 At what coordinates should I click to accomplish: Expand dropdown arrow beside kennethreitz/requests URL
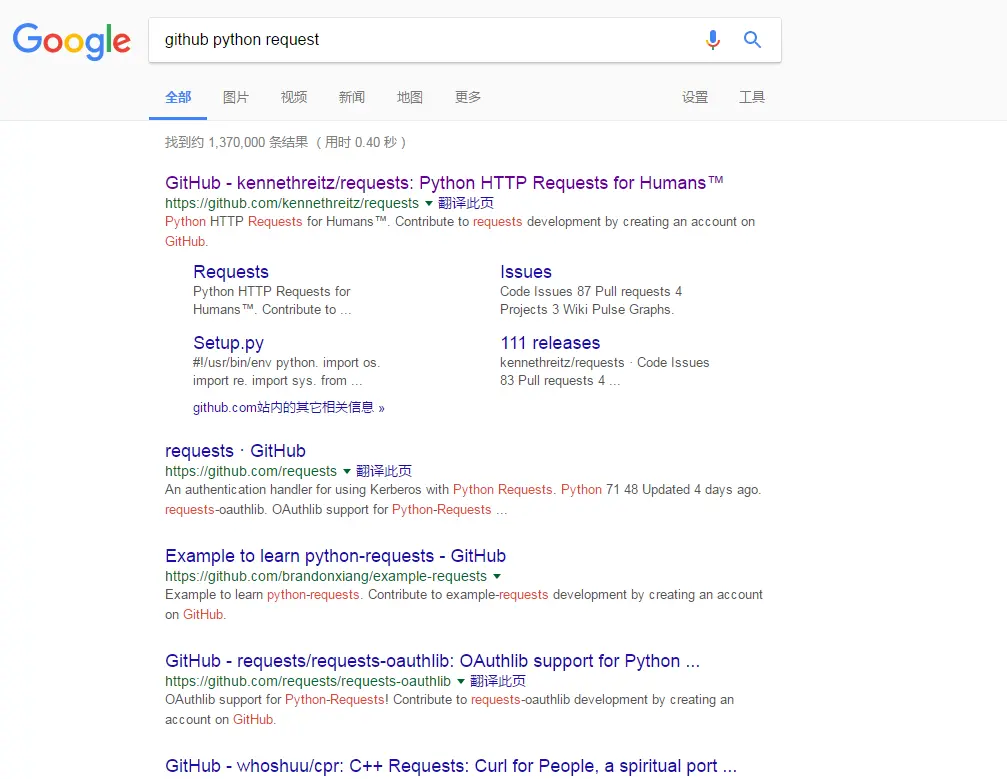click(x=428, y=204)
